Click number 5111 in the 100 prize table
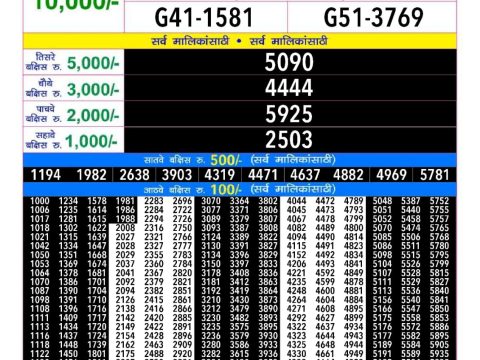Screen dimensions: 480x360 click(382, 282)
